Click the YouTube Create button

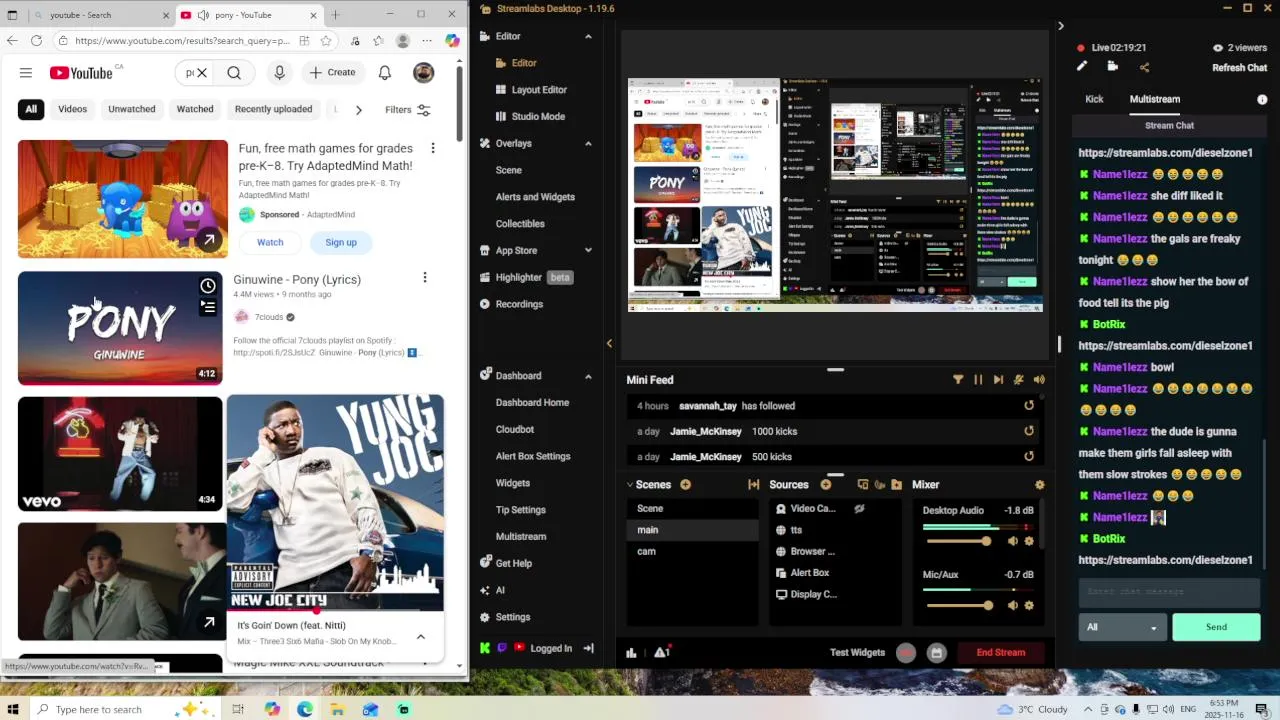pos(332,73)
